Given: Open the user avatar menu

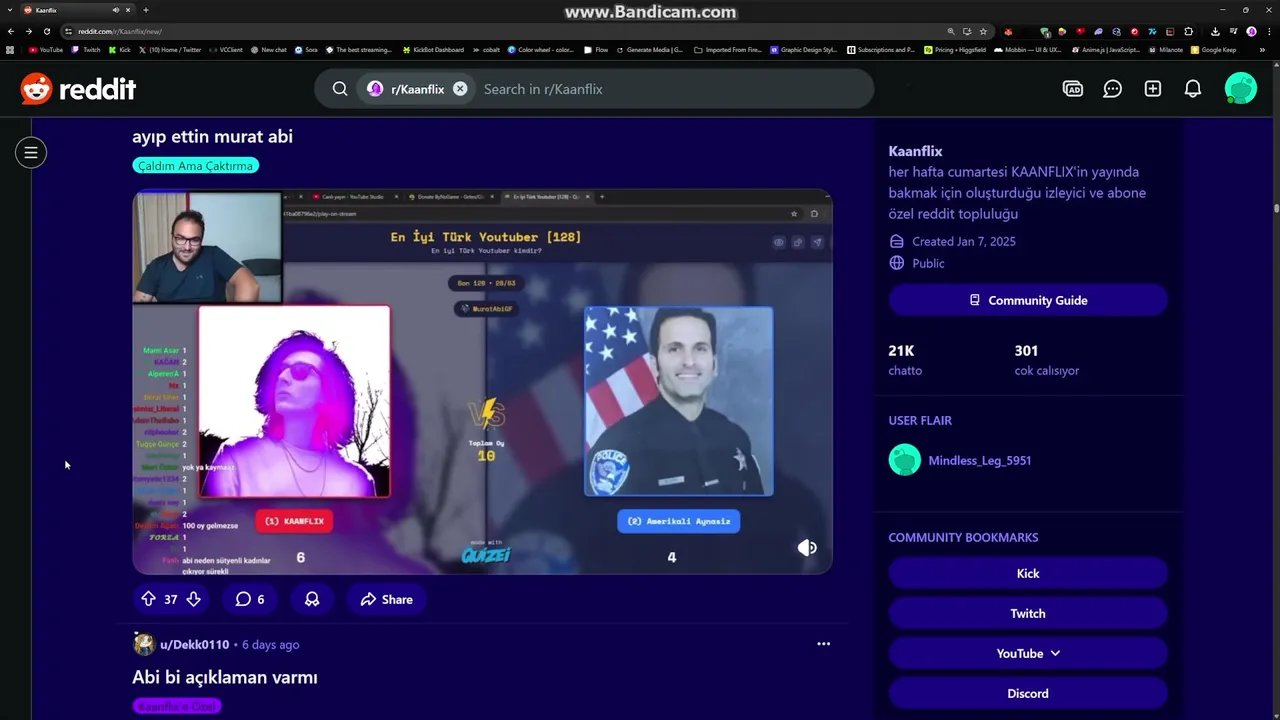Looking at the screenshot, I should [x=1241, y=89].
